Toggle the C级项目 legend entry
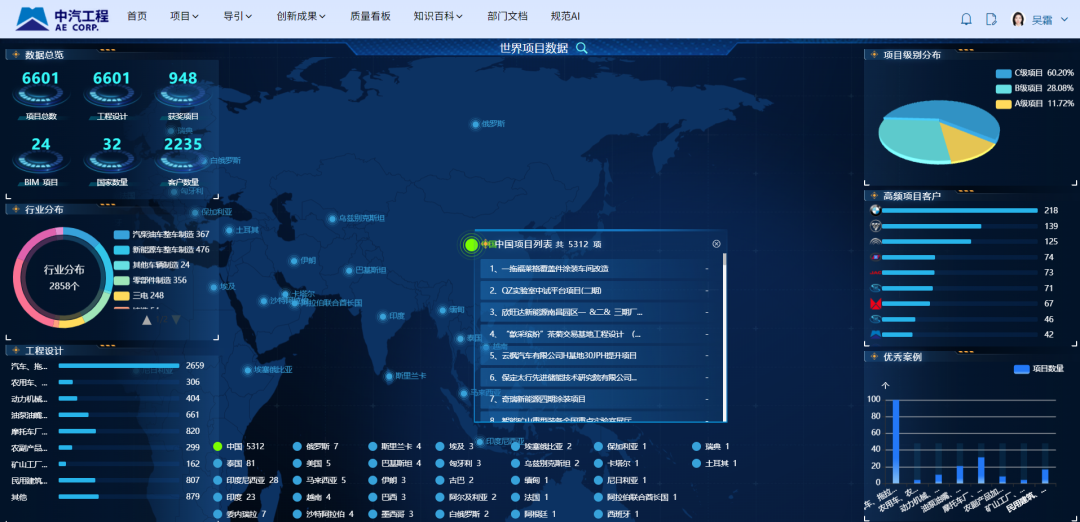The width and height of the screenshot is (1080, 522). [1003, 73]
